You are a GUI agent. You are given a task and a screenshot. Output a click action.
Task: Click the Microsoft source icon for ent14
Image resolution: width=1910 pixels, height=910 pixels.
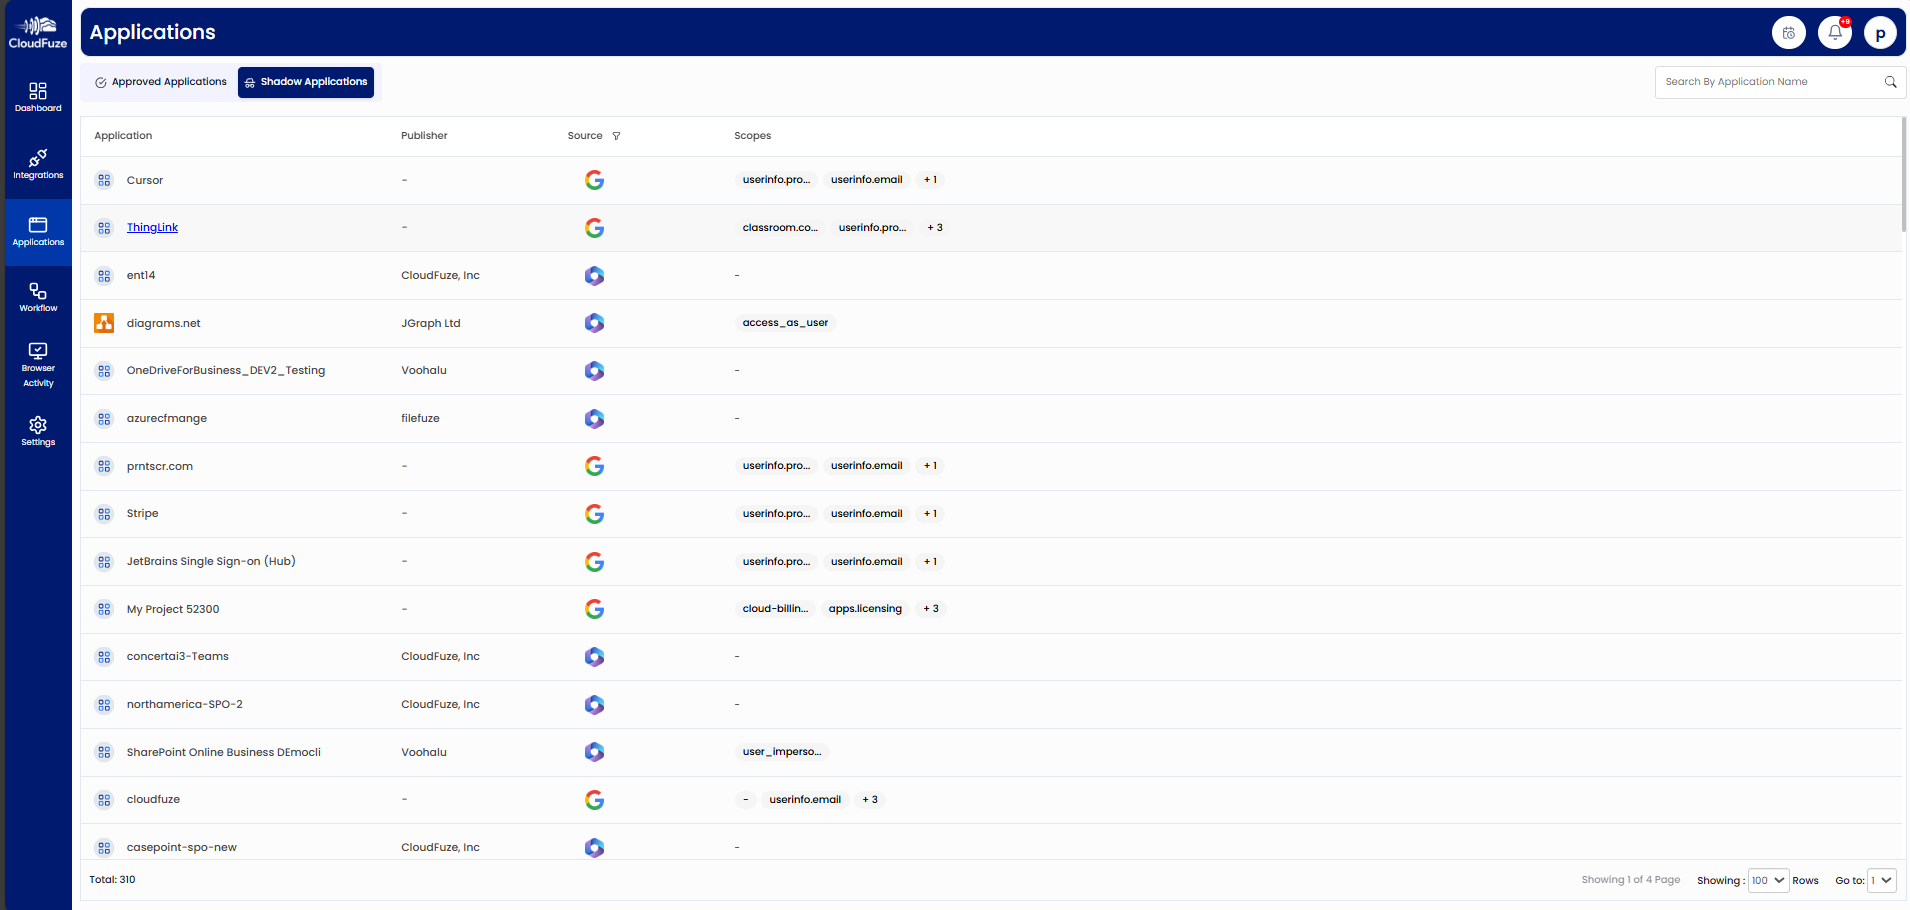click(x=594, y=275)
